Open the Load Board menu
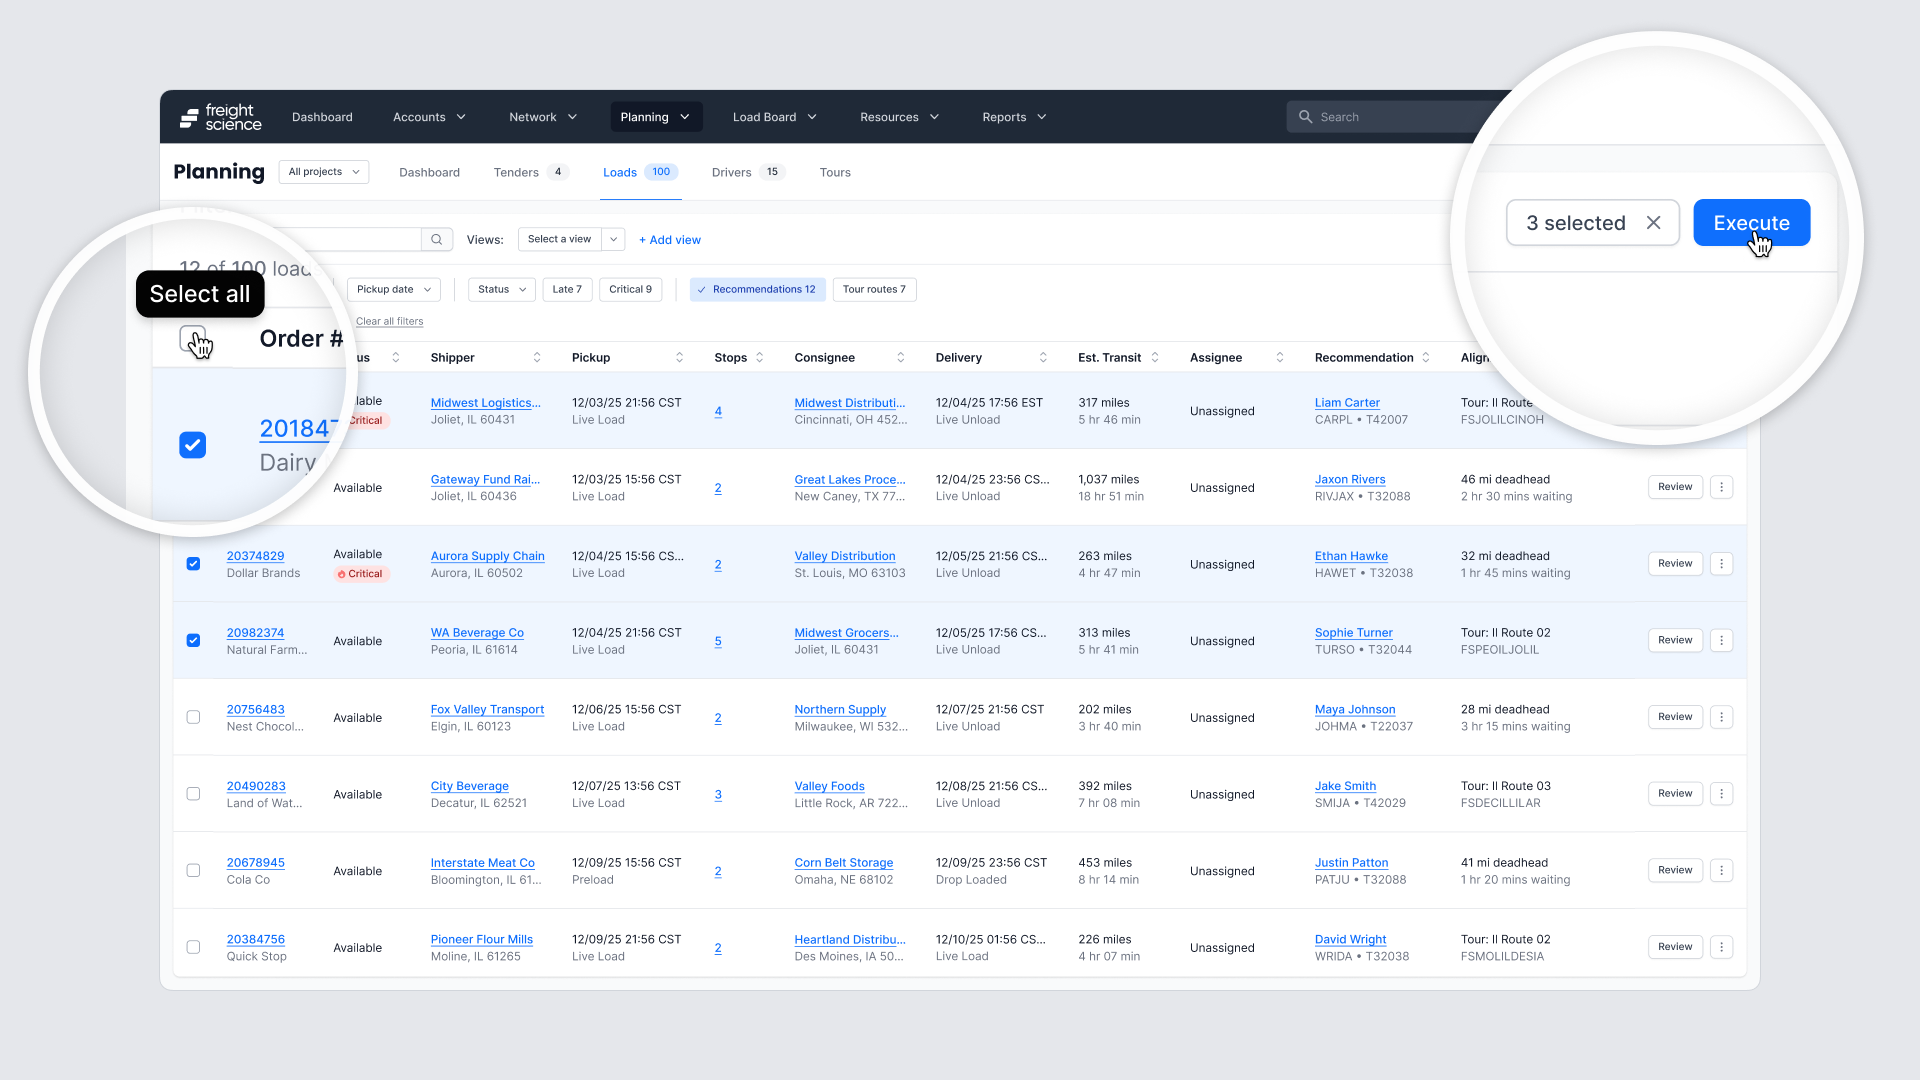Viewport: 1920px width, 1080px height. 774,117
